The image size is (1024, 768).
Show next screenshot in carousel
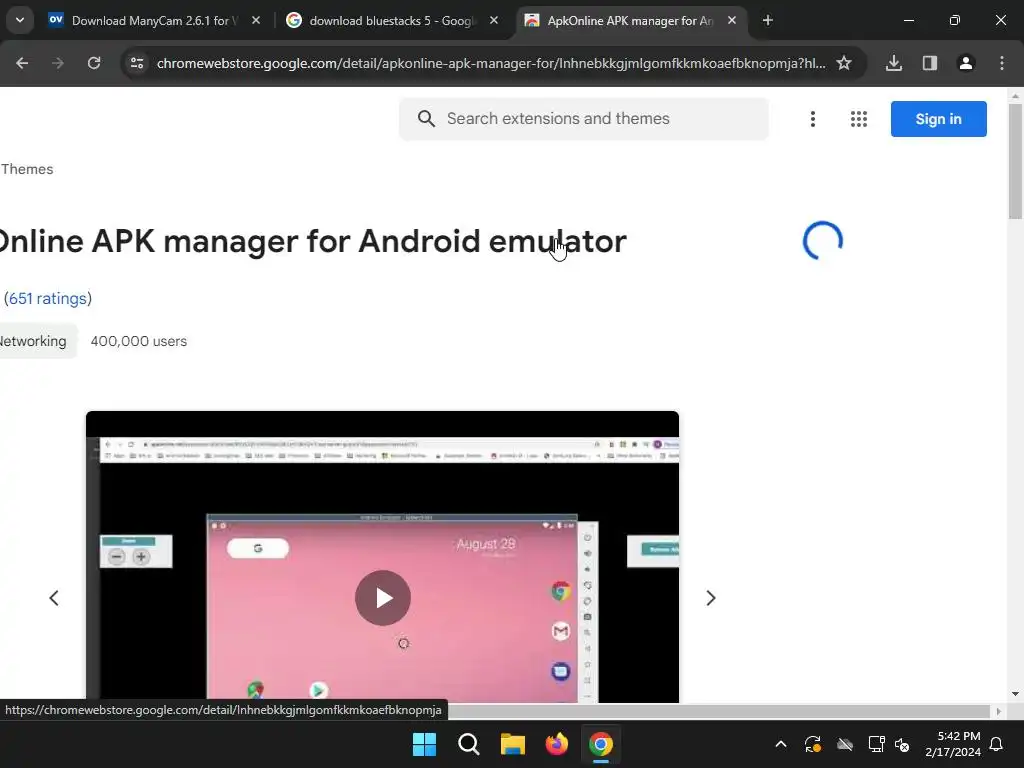tap(711, 598)
